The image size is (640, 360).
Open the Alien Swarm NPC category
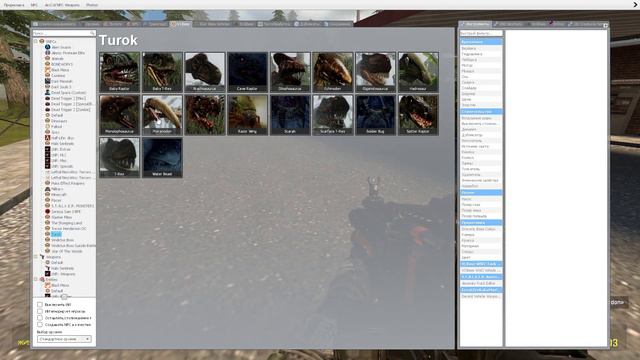61,47
